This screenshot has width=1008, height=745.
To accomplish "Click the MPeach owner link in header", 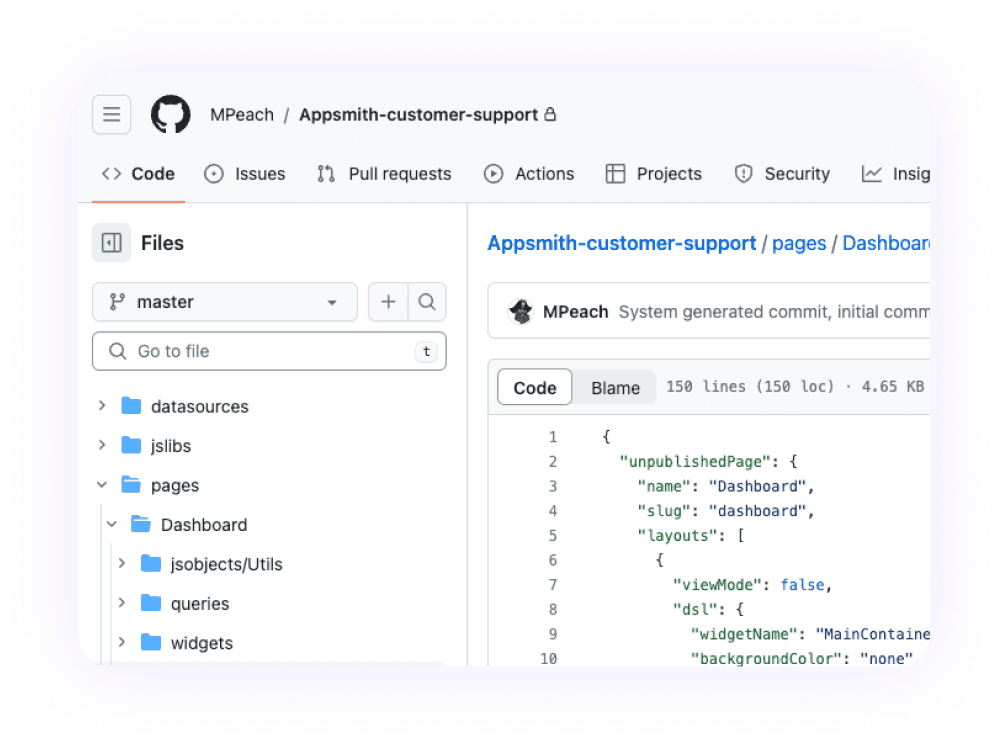I will pos(241,115).
